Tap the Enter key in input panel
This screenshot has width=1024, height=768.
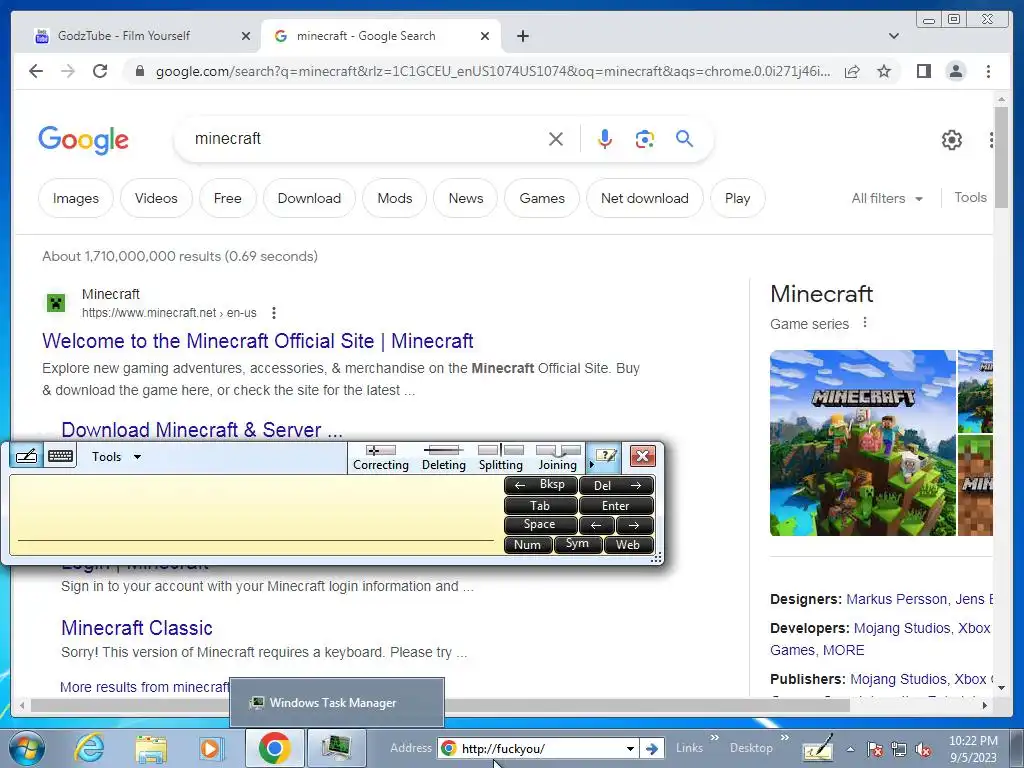coord(616,505)
